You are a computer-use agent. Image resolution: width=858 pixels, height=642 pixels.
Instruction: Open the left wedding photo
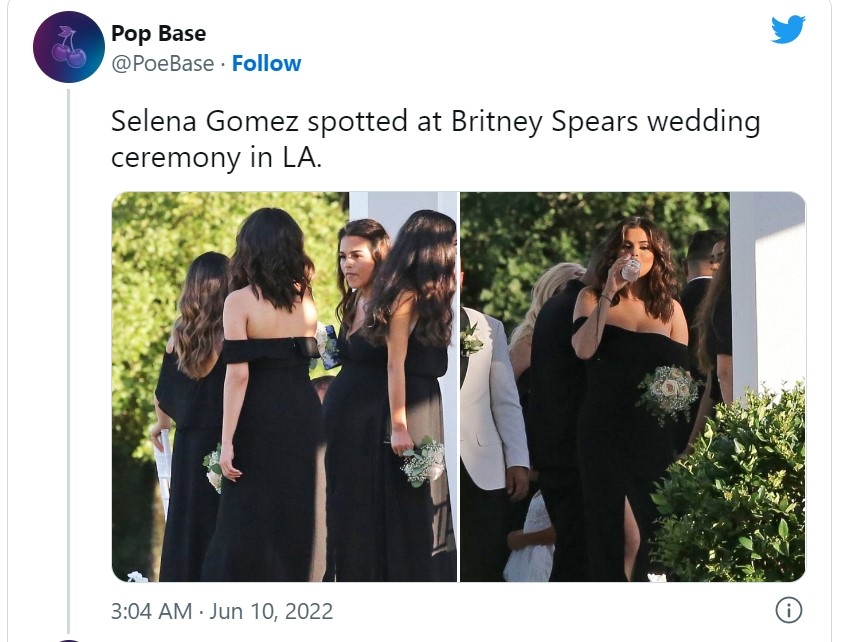coord(284,386)
